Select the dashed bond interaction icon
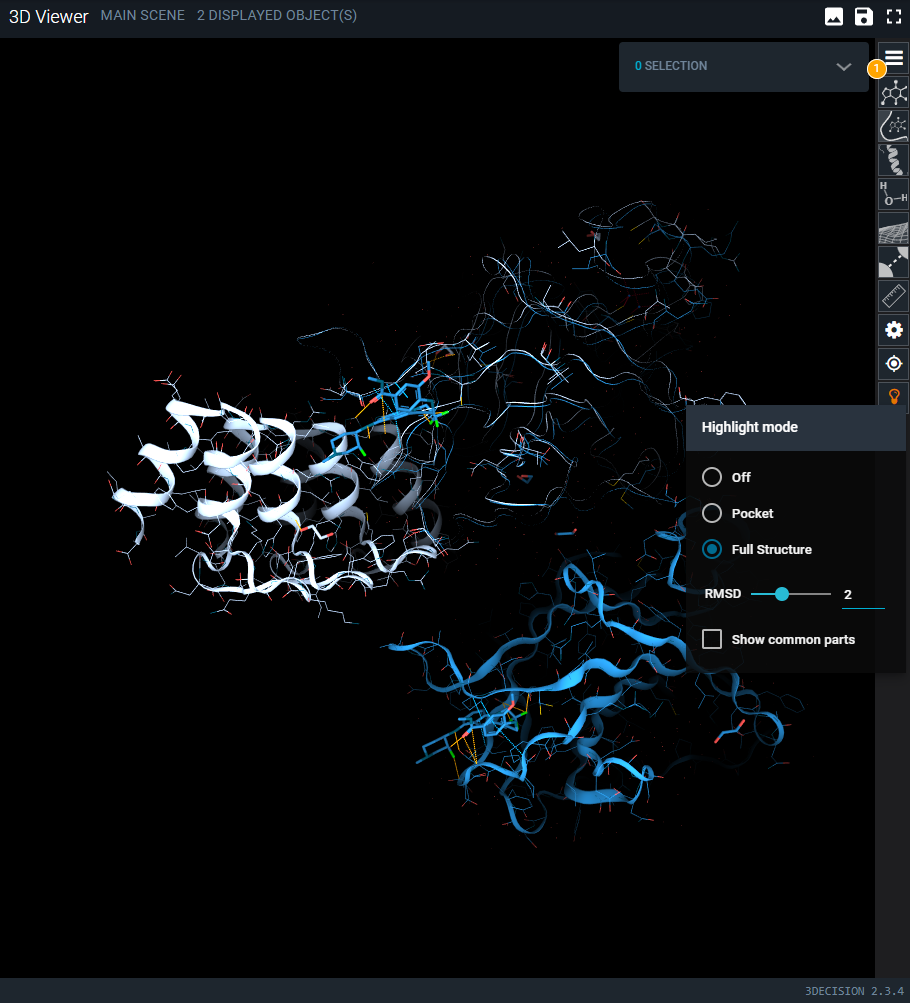Screen dimensions: 910x1003 click(x=892, y=262)
